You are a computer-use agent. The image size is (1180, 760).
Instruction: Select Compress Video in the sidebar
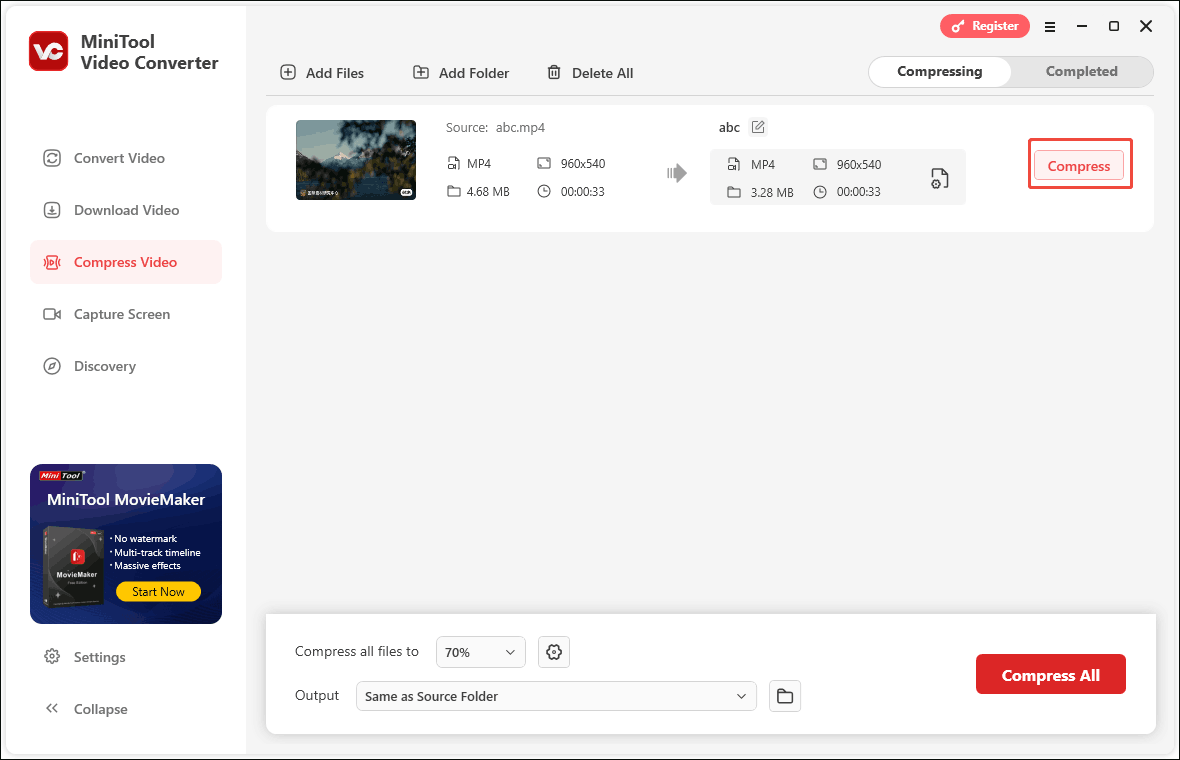(x=126, y=262)
